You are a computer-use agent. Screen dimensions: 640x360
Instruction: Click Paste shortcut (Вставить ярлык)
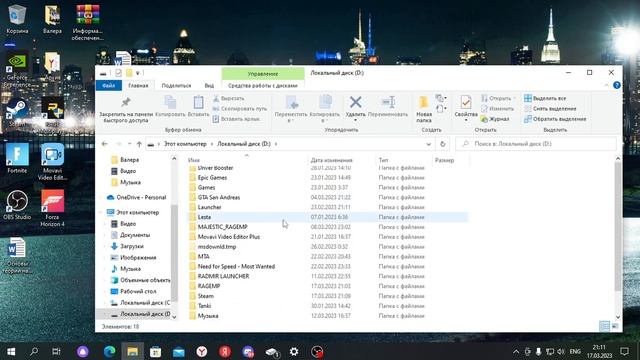(x=236, y=119)
